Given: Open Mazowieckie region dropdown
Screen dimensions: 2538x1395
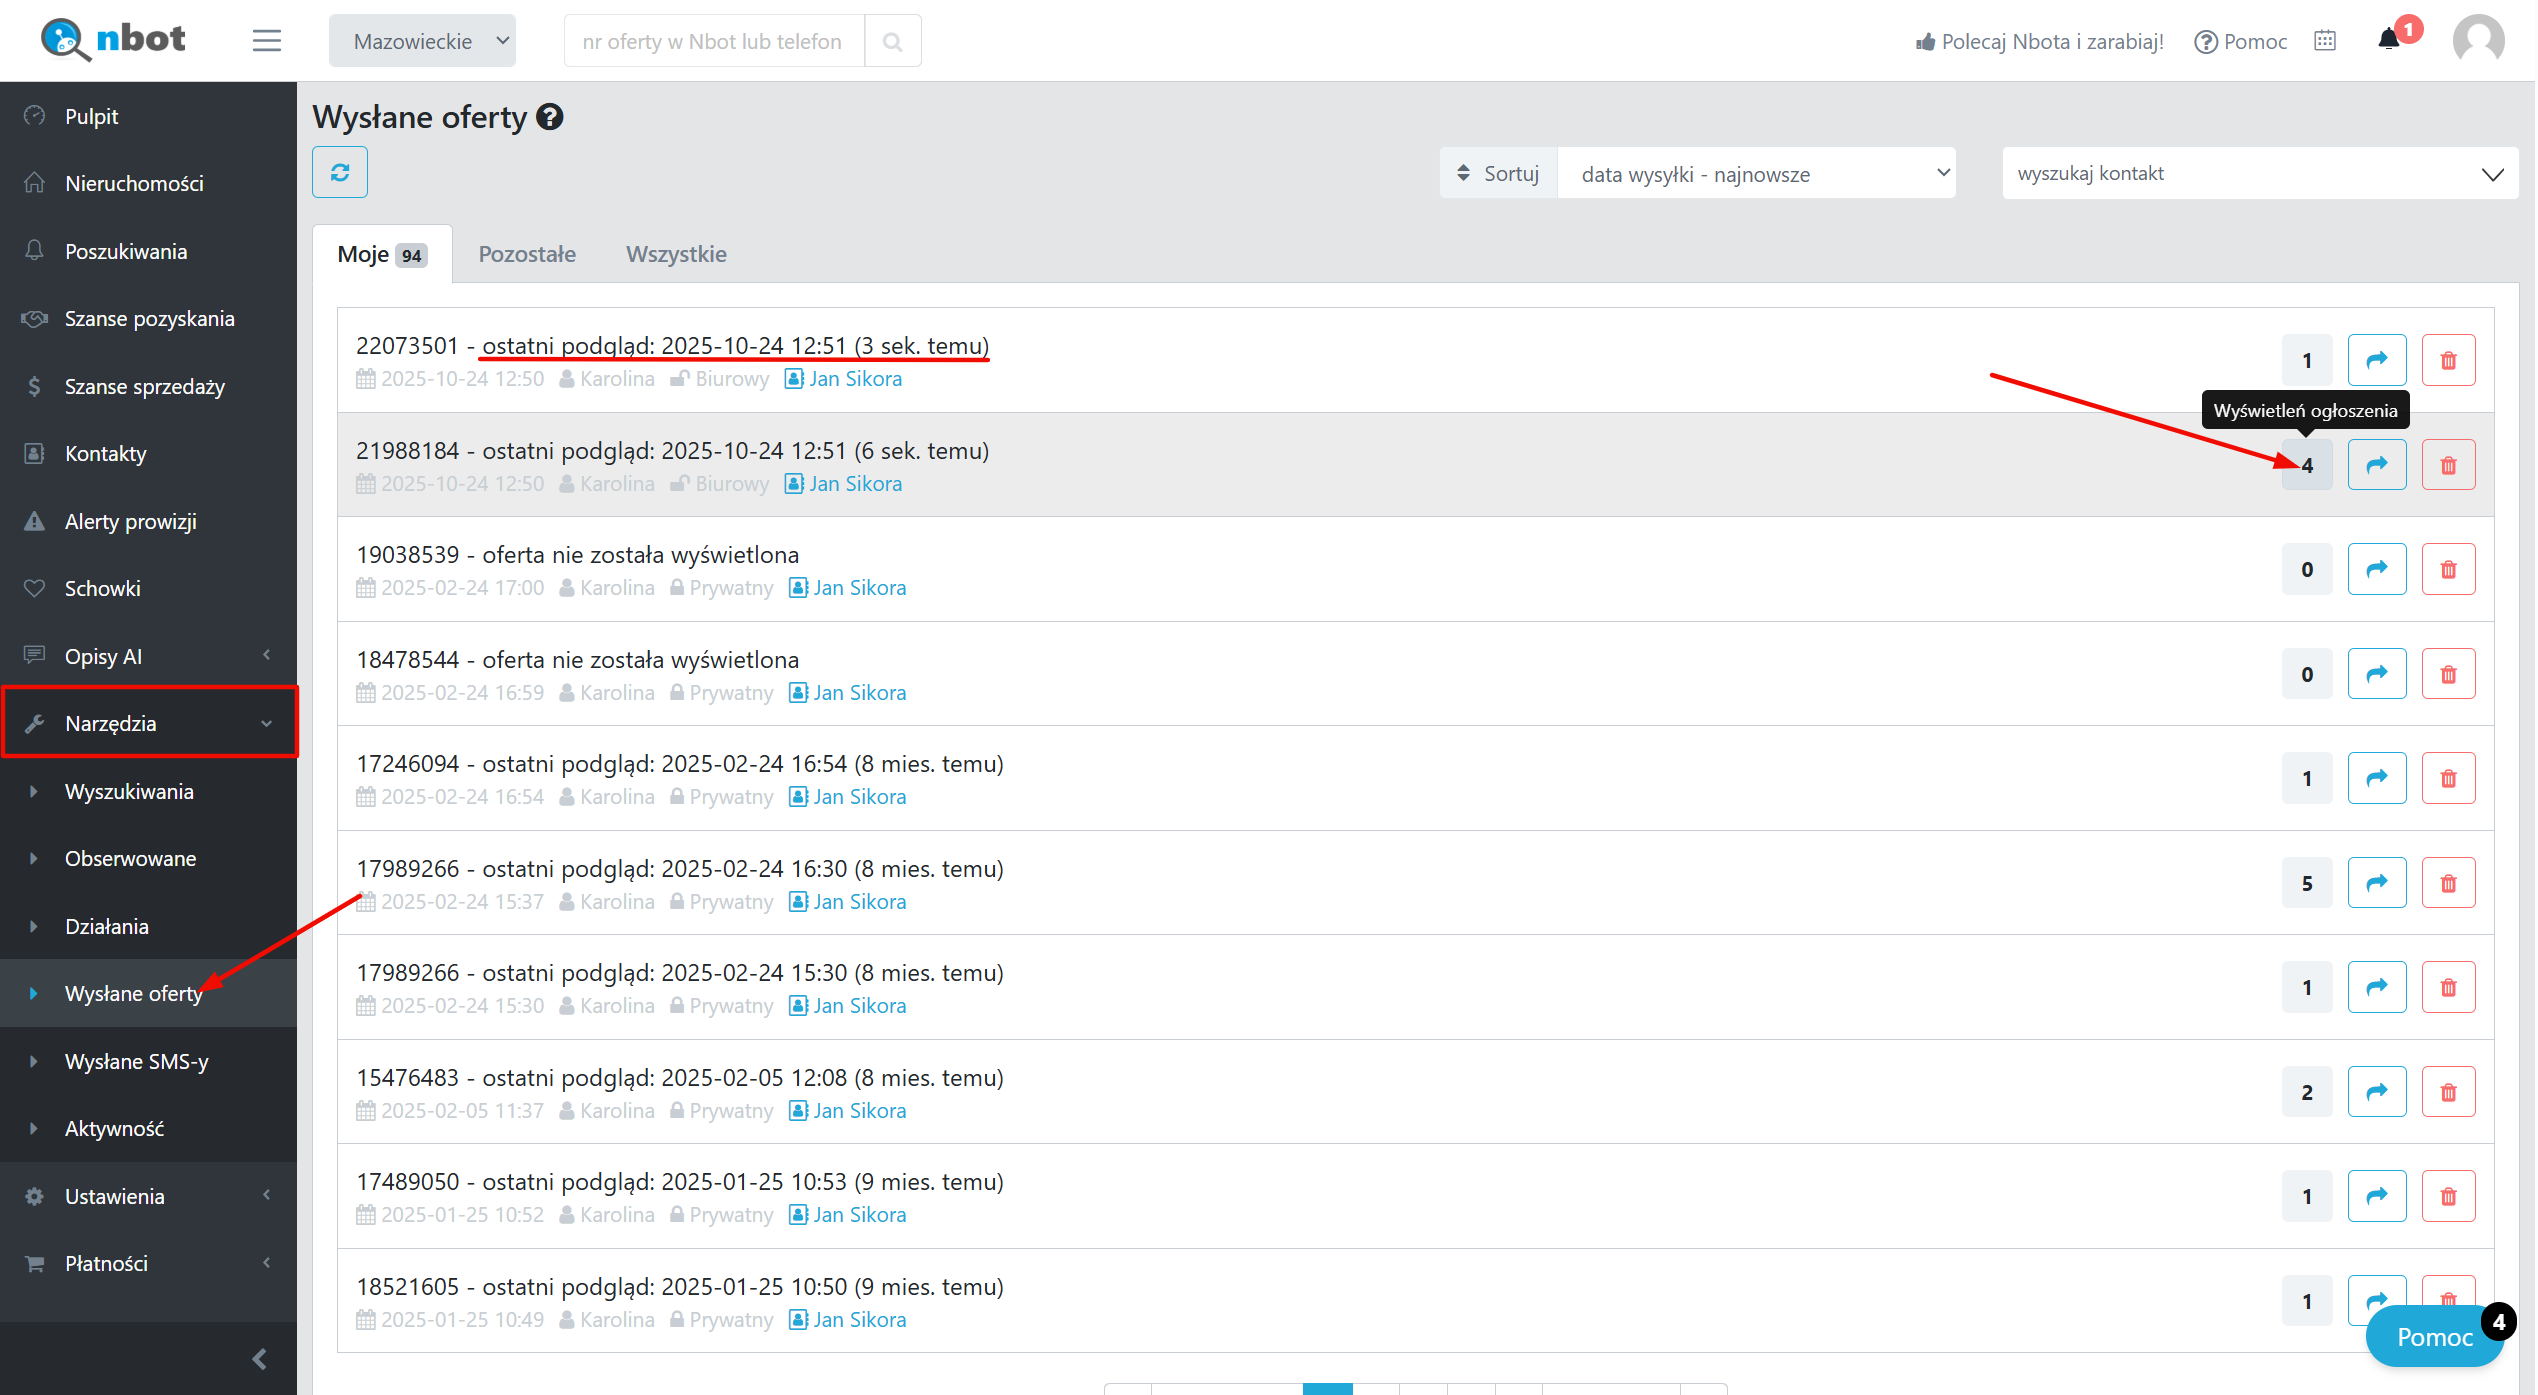Looking at the screenshot, I should click(422, 41).
